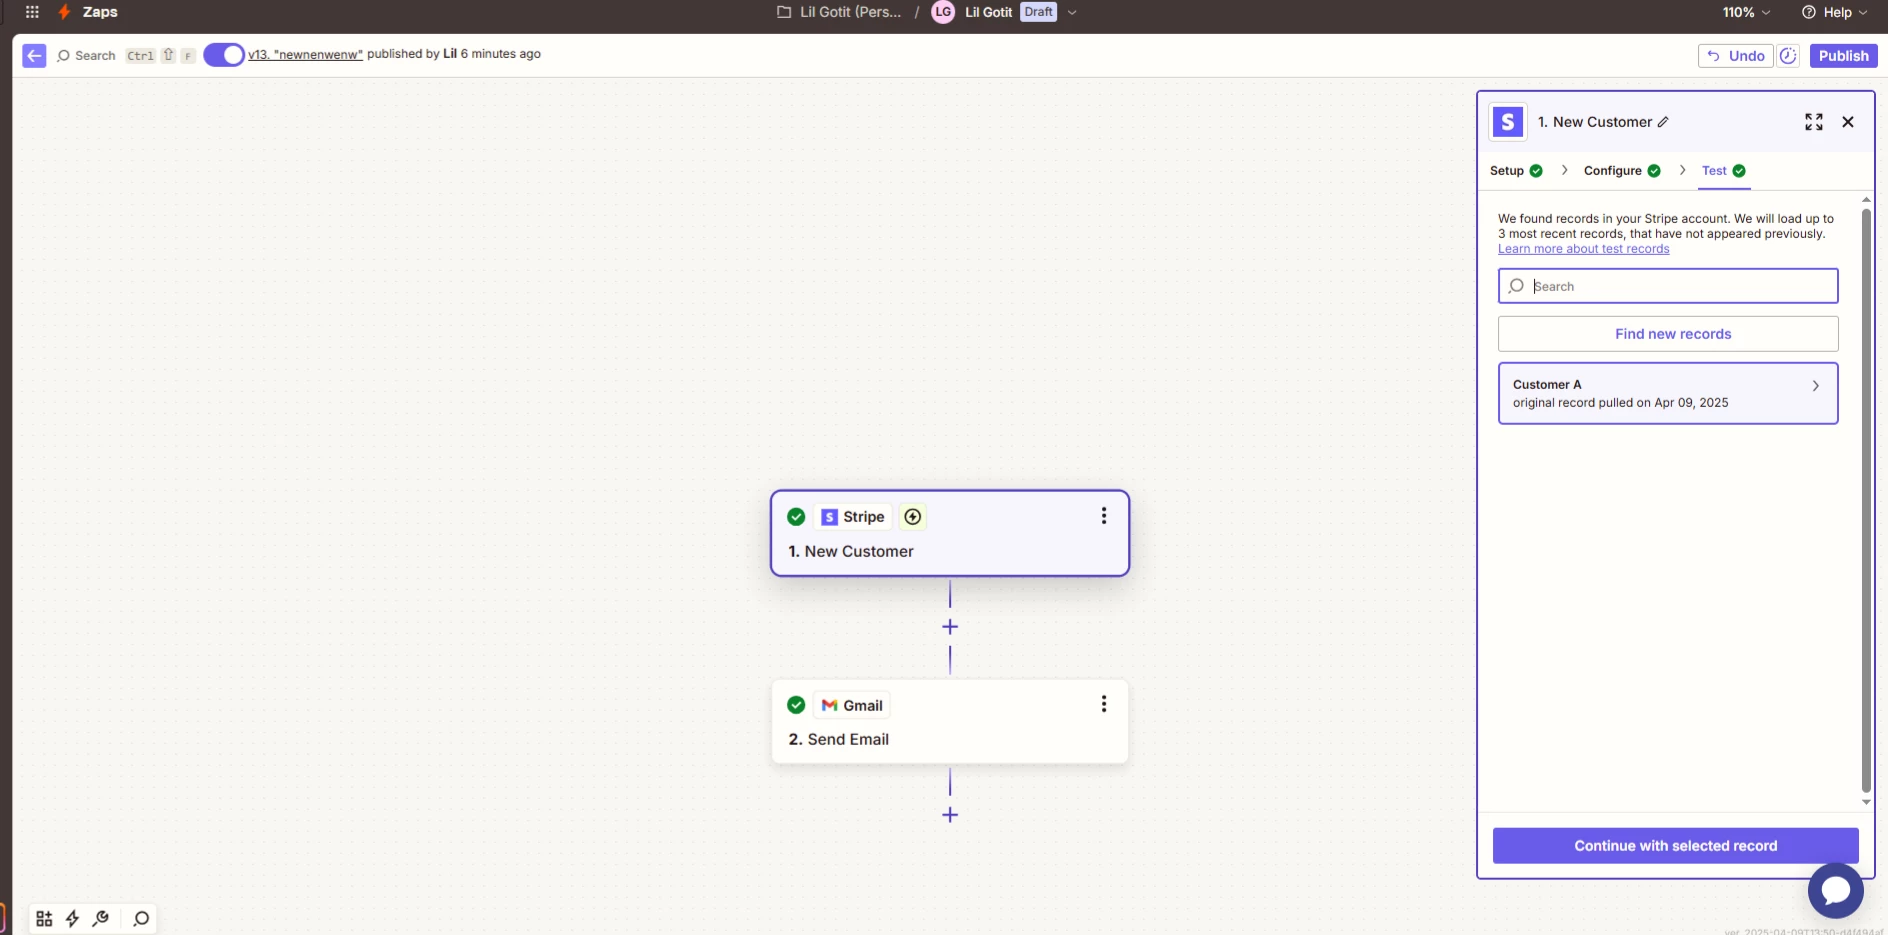Viewport: 1888px width, 936px height.
Task: Switch to the Setup tab
Action: click(x=1516, y=171)
